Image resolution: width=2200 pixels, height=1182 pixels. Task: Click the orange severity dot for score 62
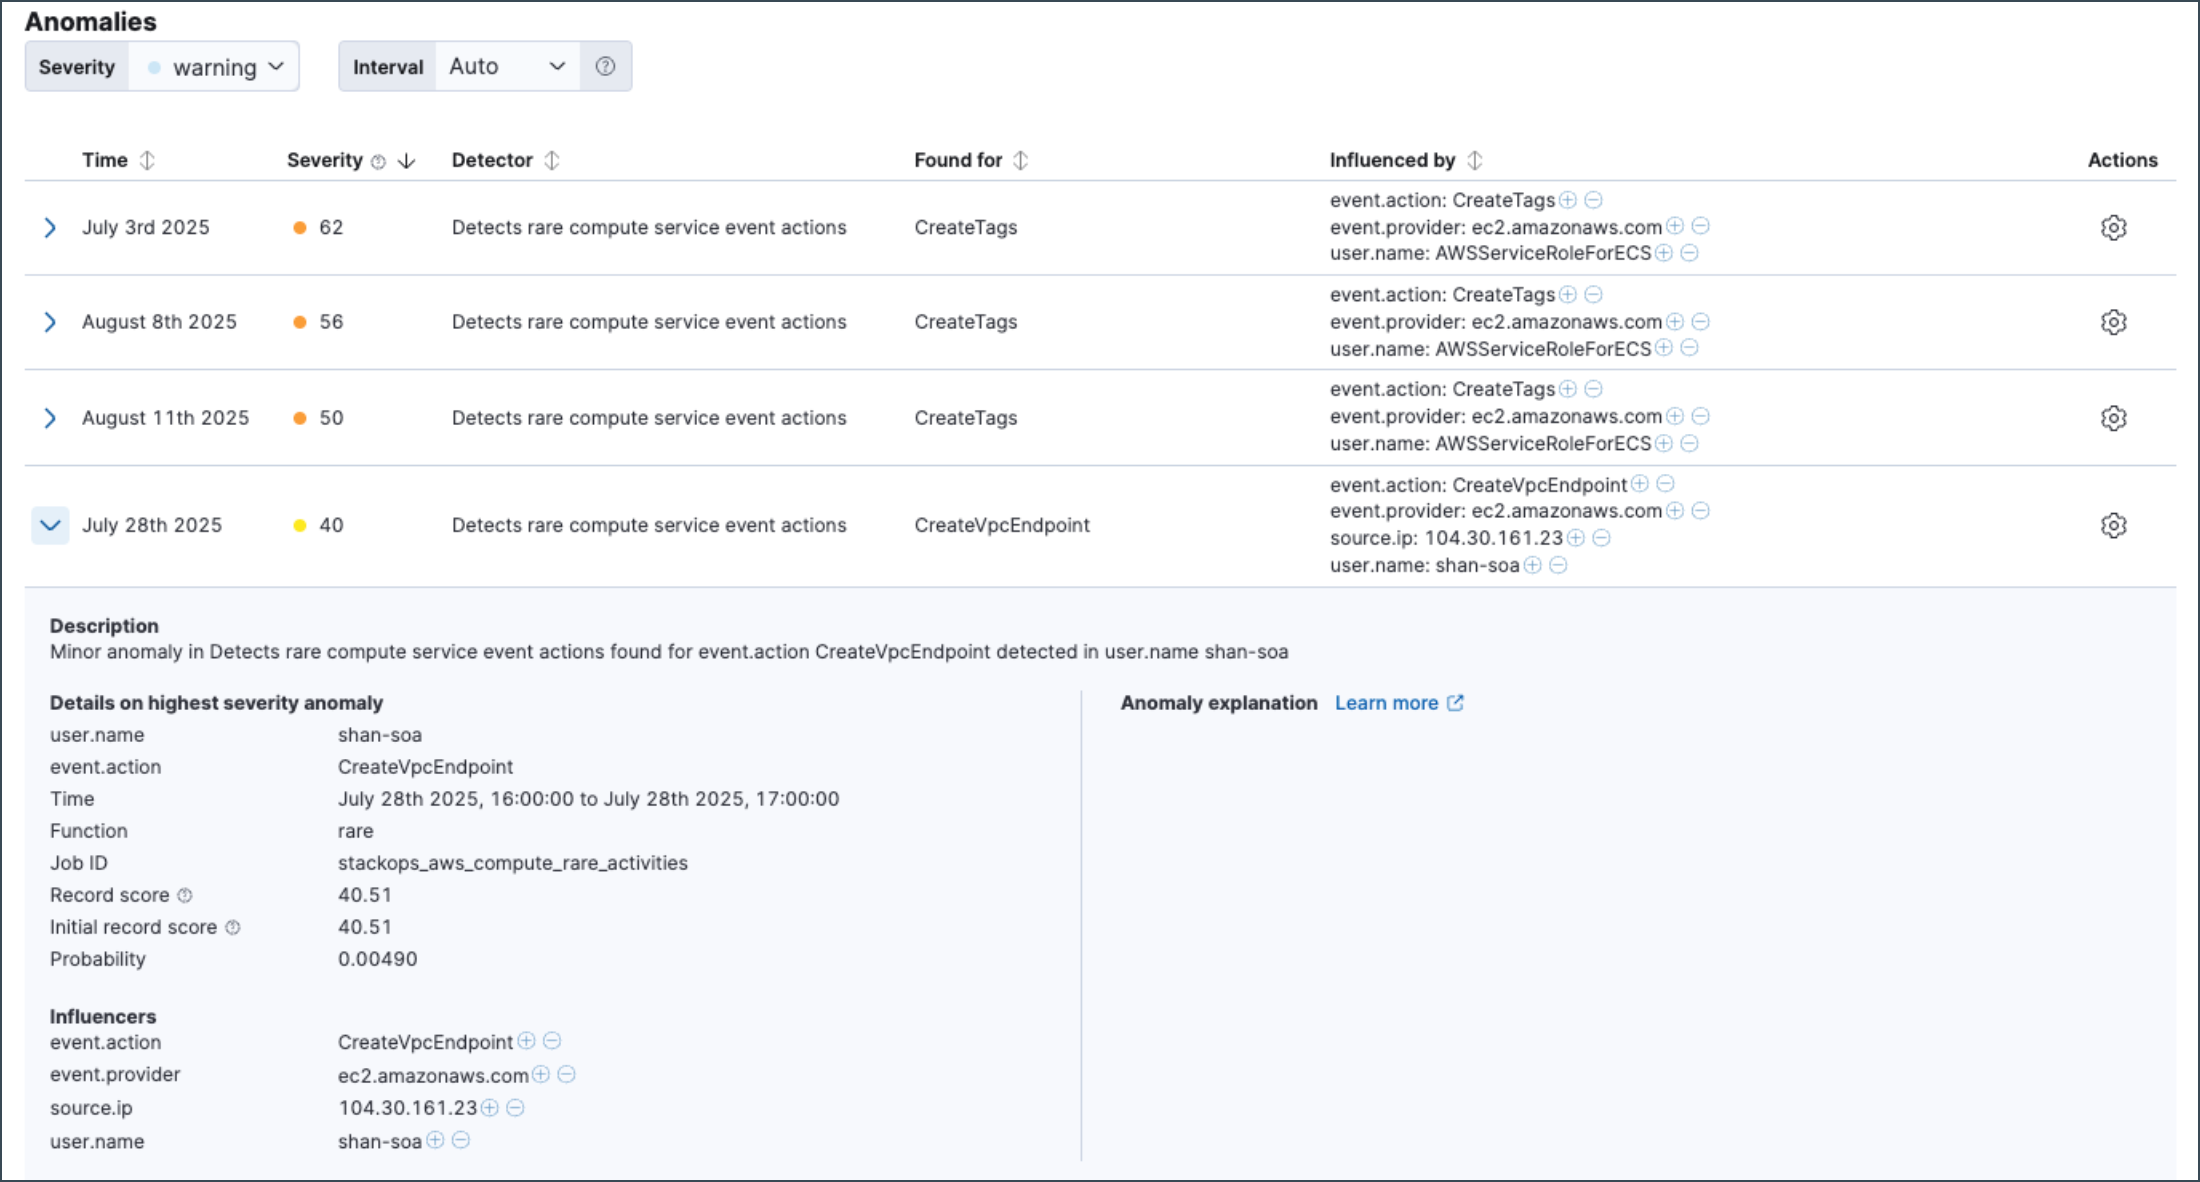click(x=300, y=227)
